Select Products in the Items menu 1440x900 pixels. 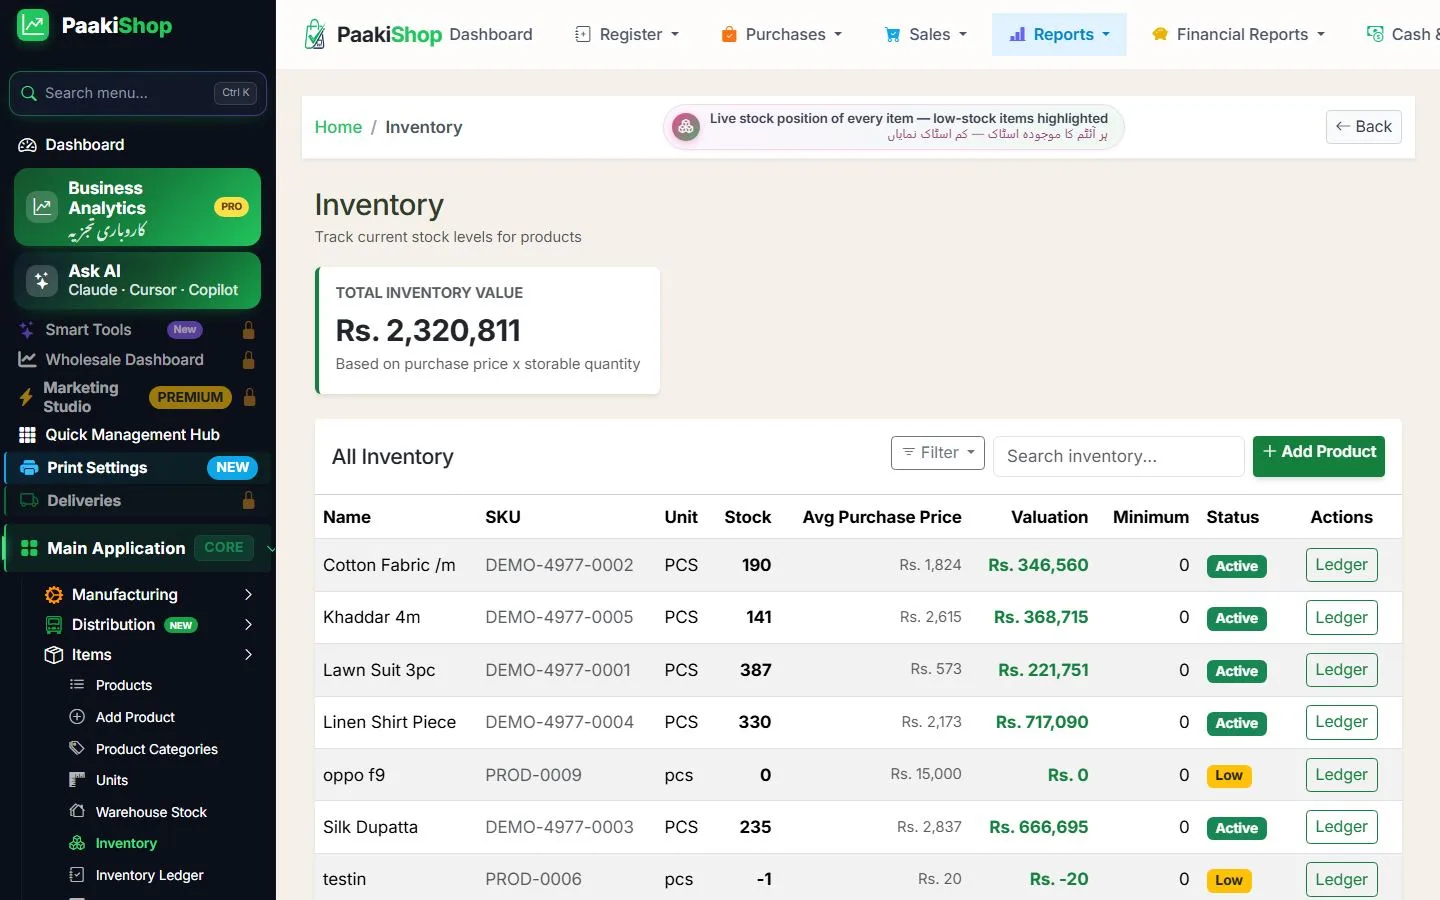tap(124, 685)
